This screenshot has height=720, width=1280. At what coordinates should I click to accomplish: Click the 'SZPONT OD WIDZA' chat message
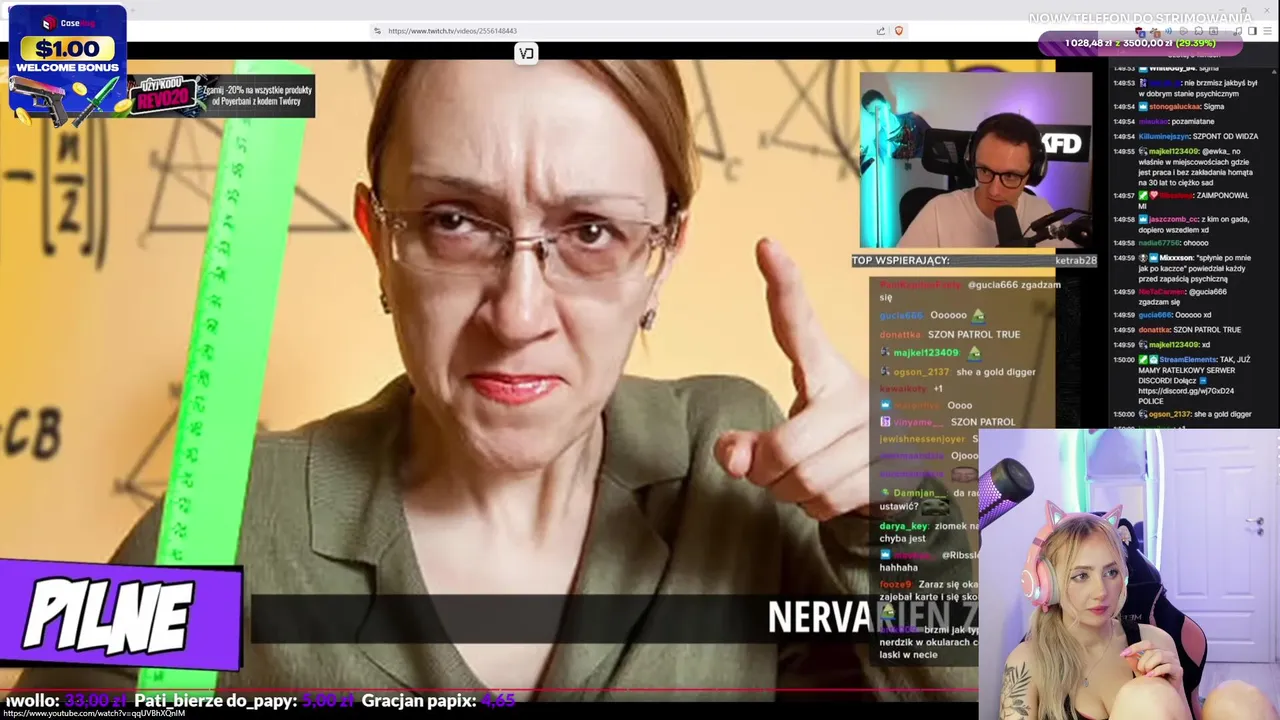[1223, 136]
